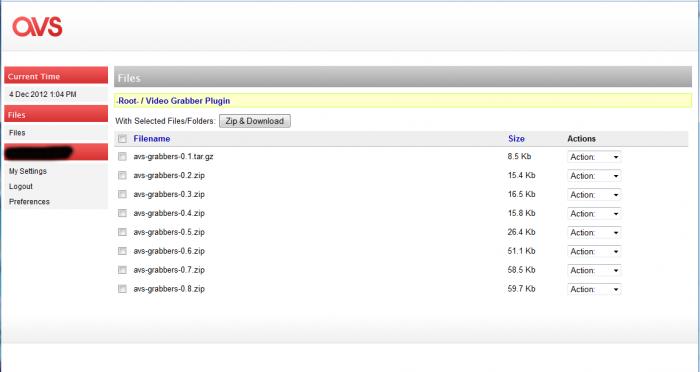Click the Zip & Download button
This screenshot has width=700, height=372.
point(254,121)
